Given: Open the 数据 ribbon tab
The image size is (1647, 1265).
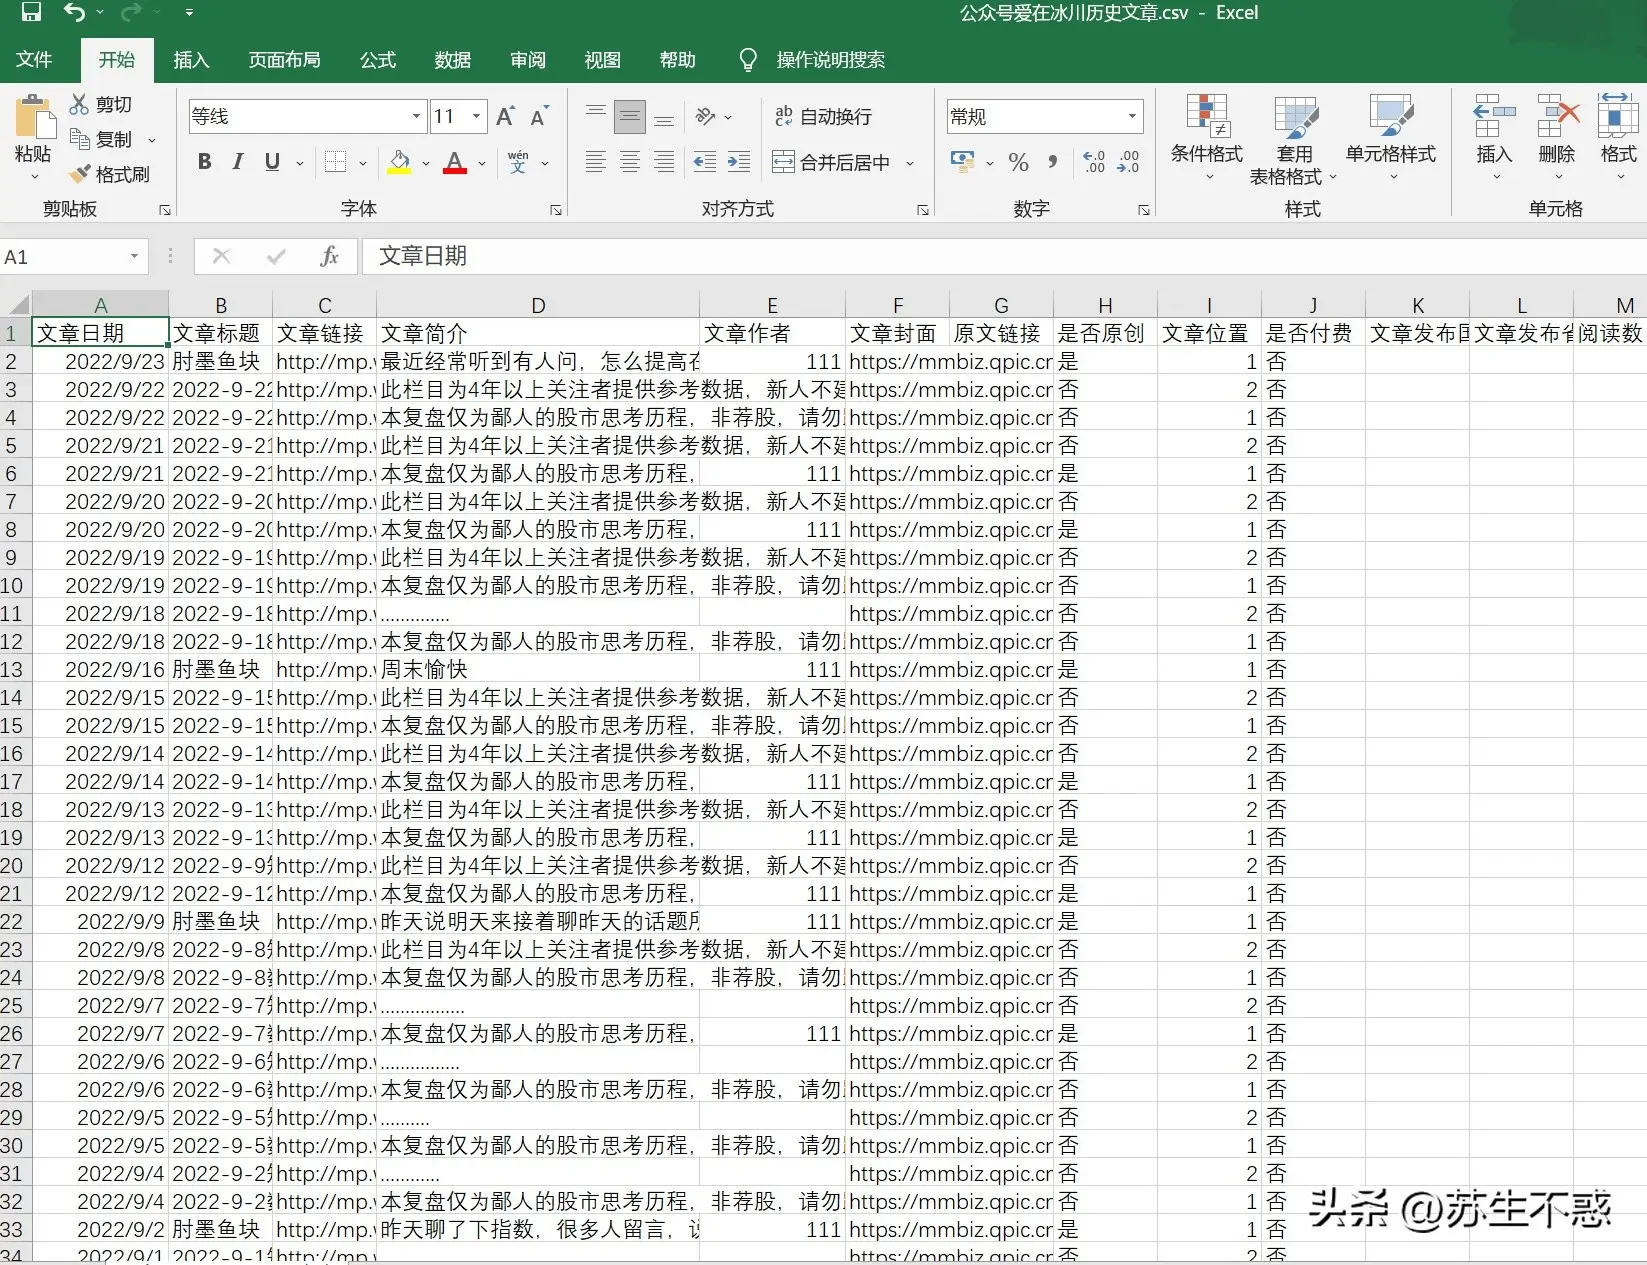Looking at the screenshot, I should 452,60.
